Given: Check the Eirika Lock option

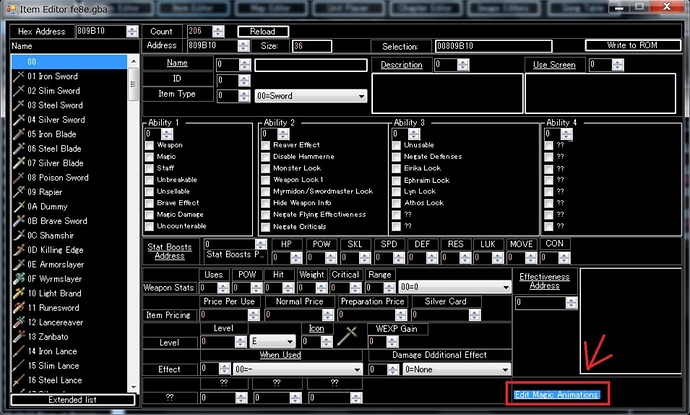Looking at the screenshot, I should tap(397, 168).
